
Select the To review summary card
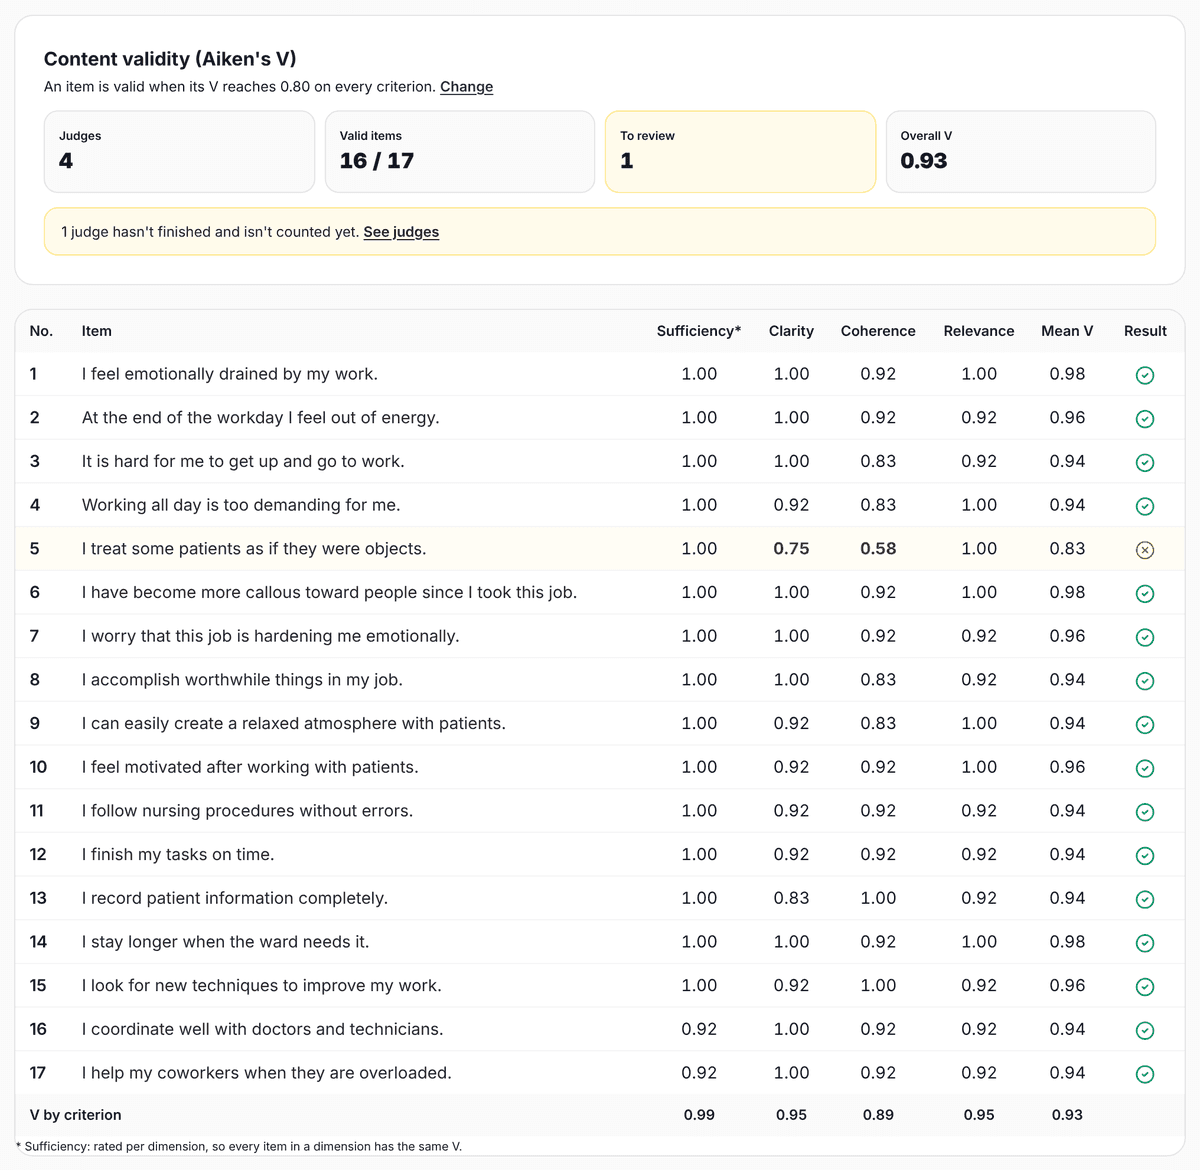coord(741,151)
